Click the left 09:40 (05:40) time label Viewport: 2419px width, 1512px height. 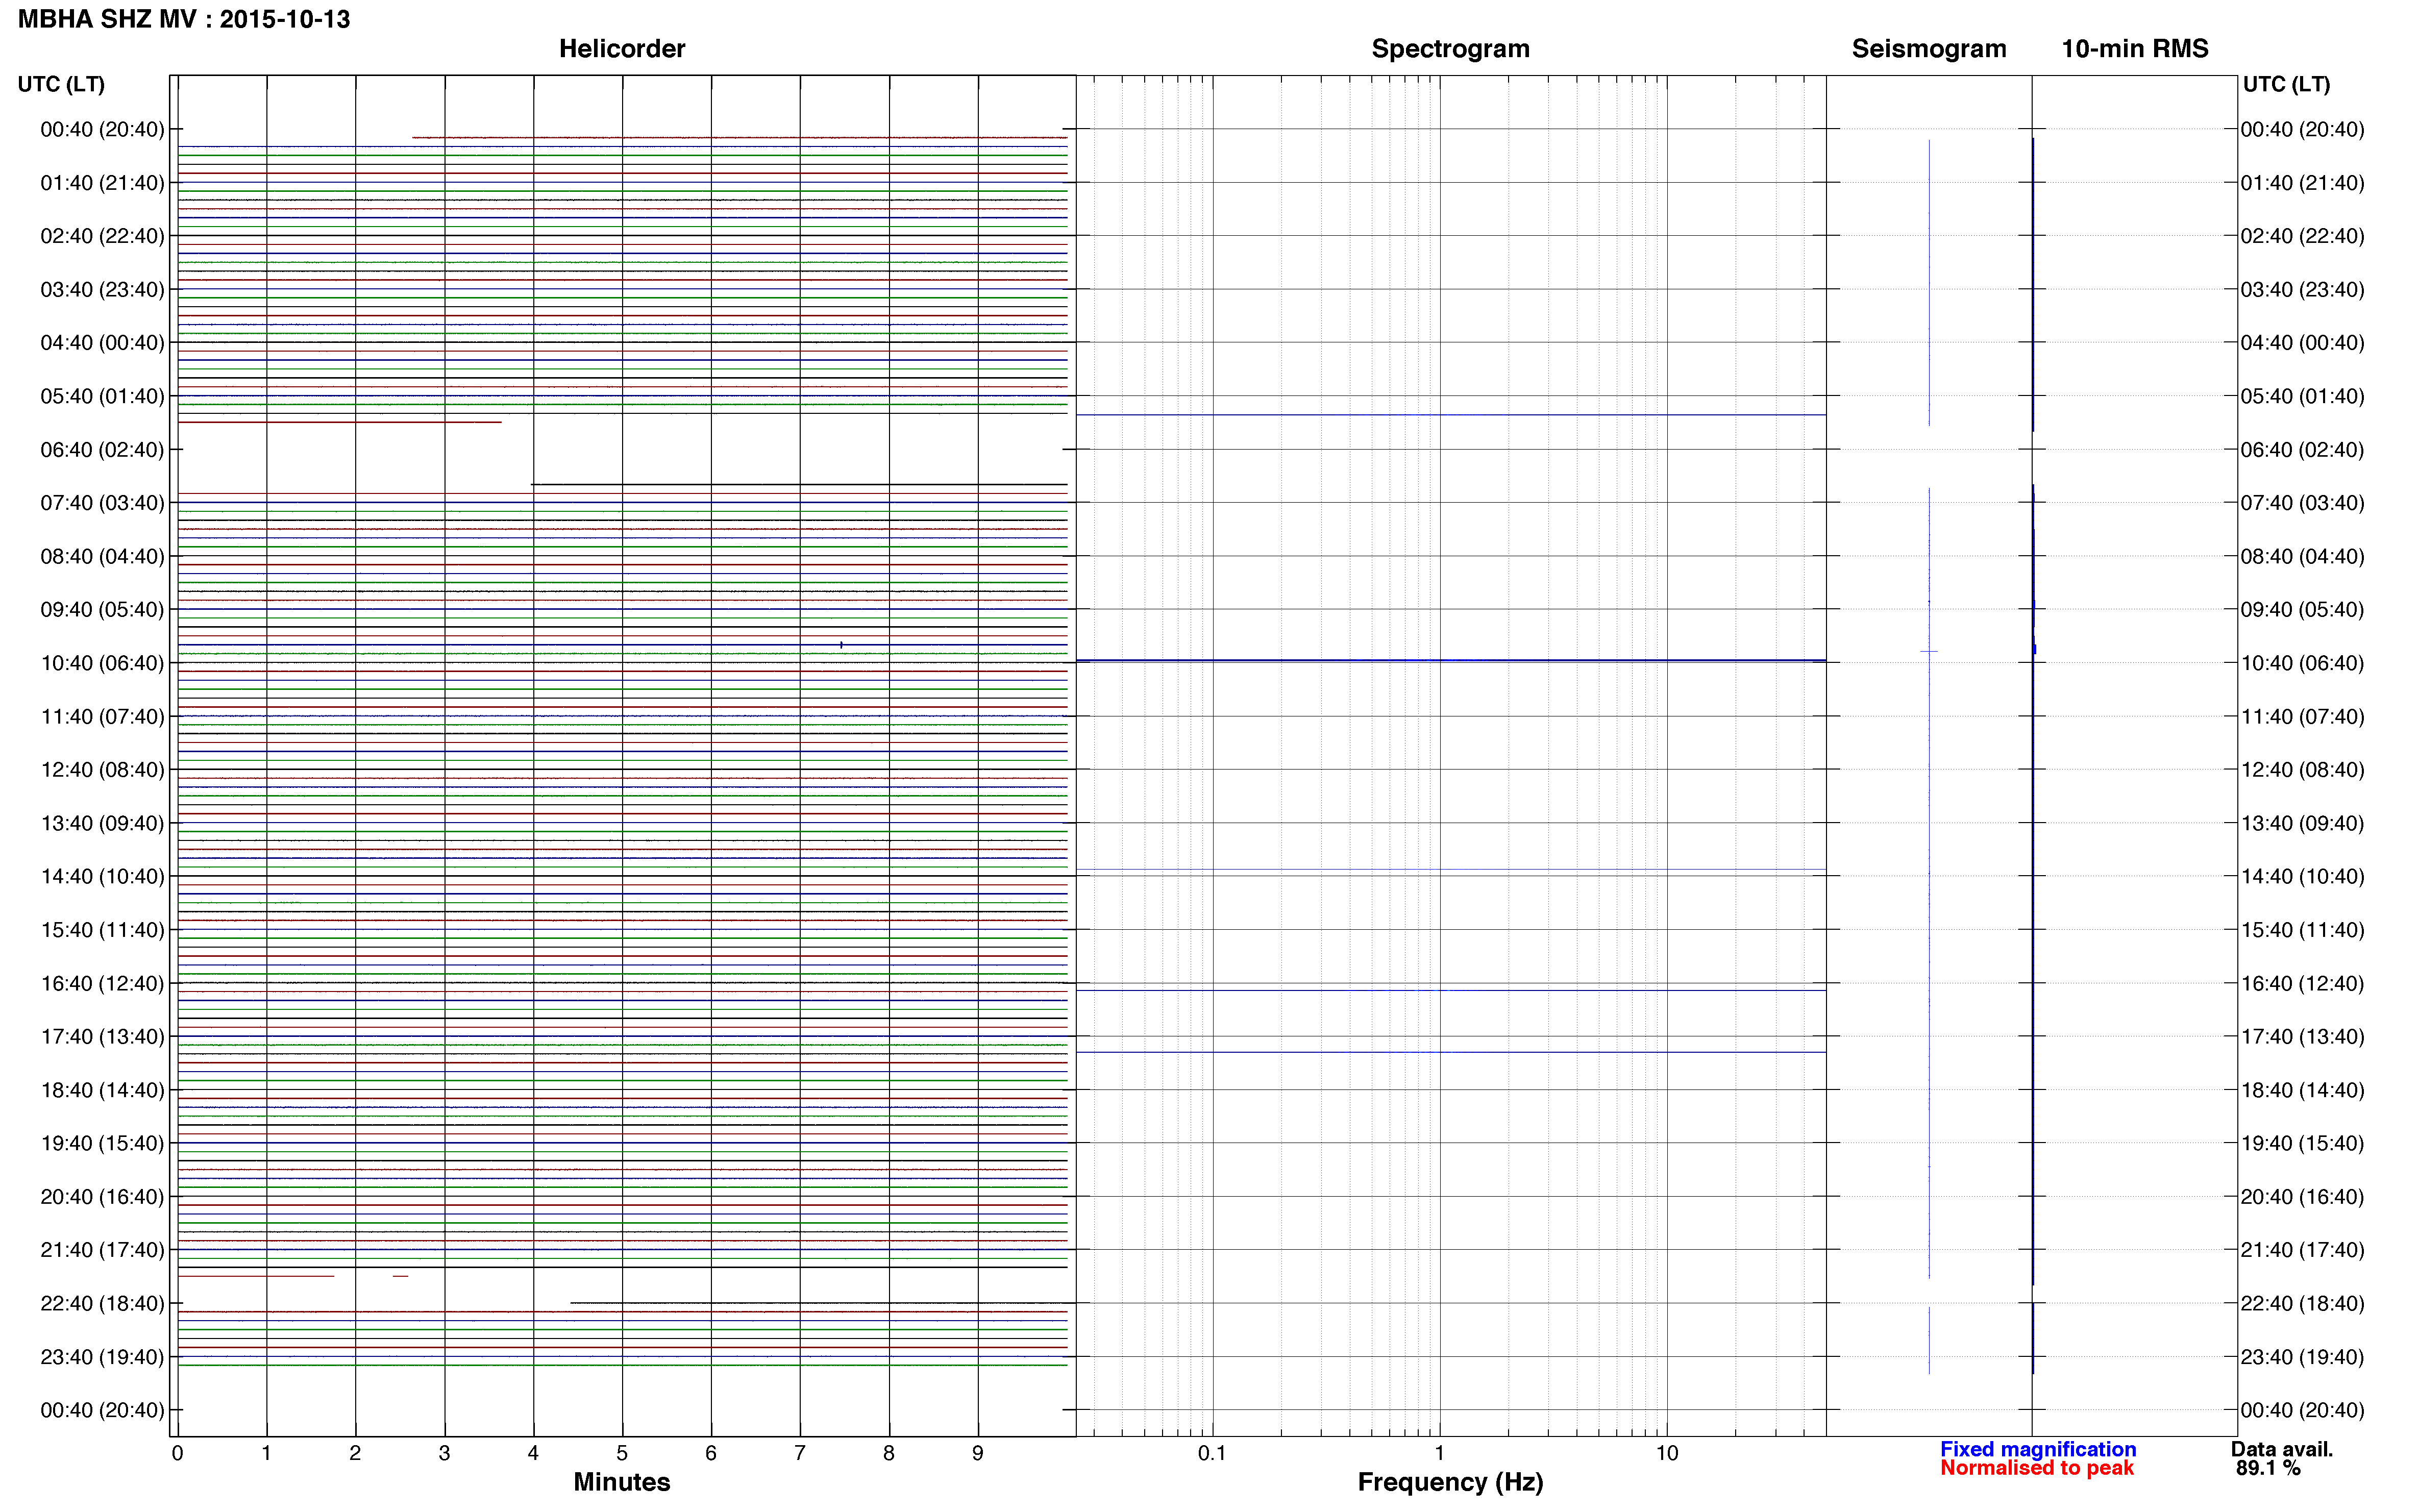click(x=102, y=609)
